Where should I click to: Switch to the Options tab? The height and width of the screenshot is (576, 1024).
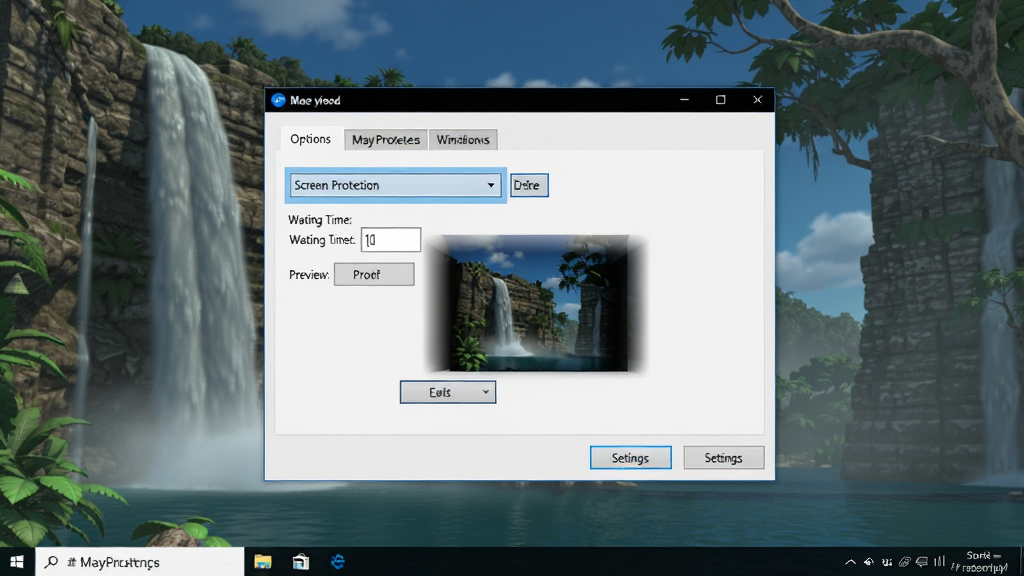click(x=311, y=139)
